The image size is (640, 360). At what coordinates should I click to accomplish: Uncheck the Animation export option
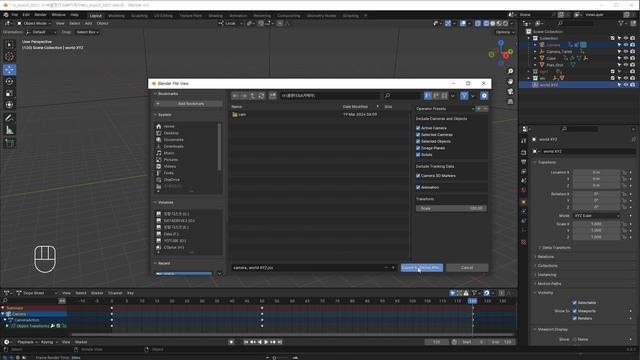[x=418, y=187]
